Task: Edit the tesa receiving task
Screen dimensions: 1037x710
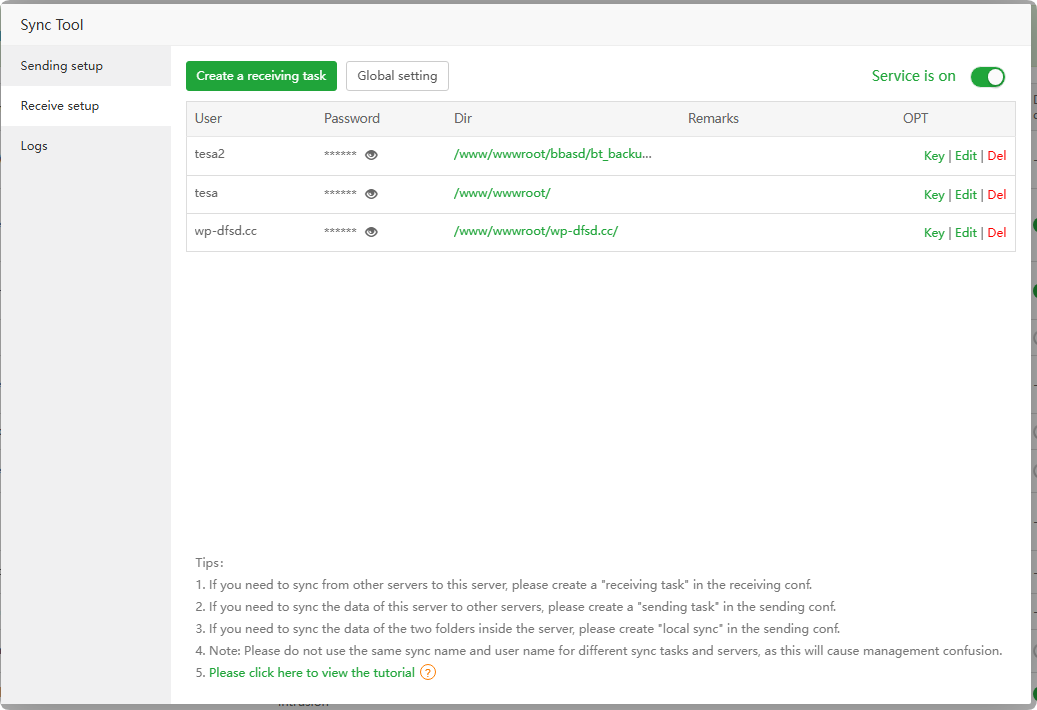Action: pos(965,195)
